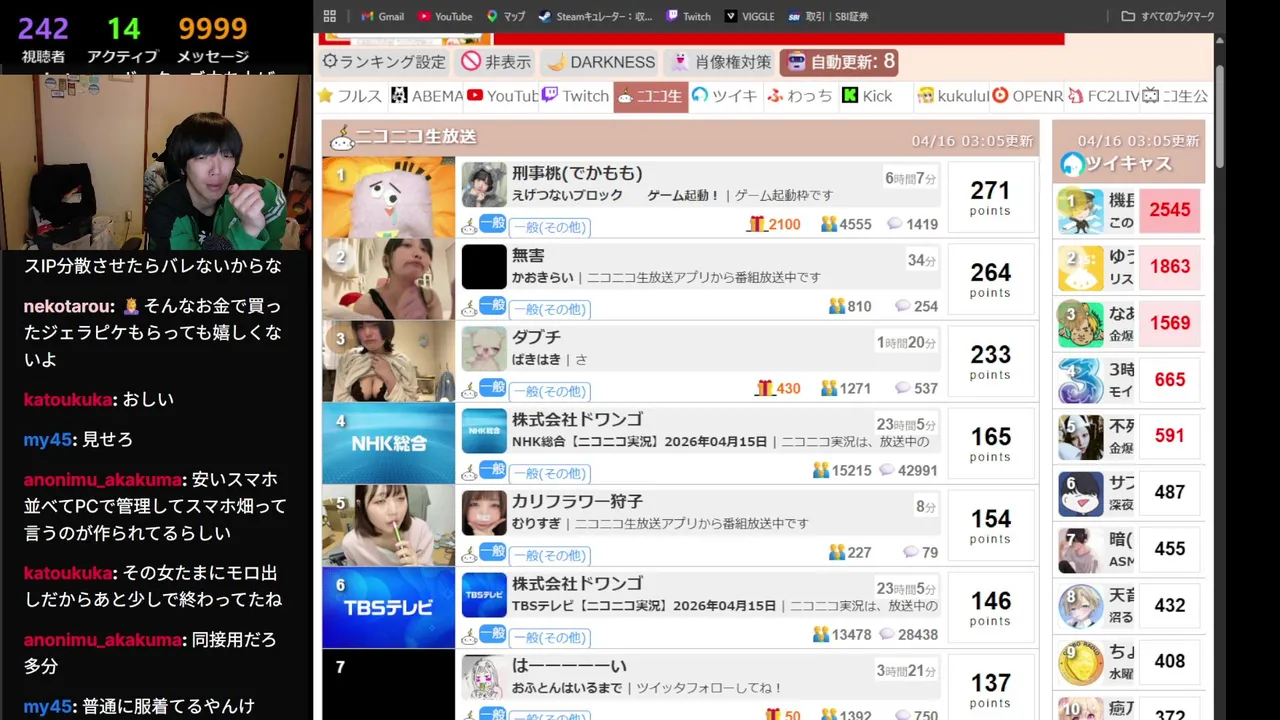Click TBSテレビ channel avatar icon

tap(484, 595)
